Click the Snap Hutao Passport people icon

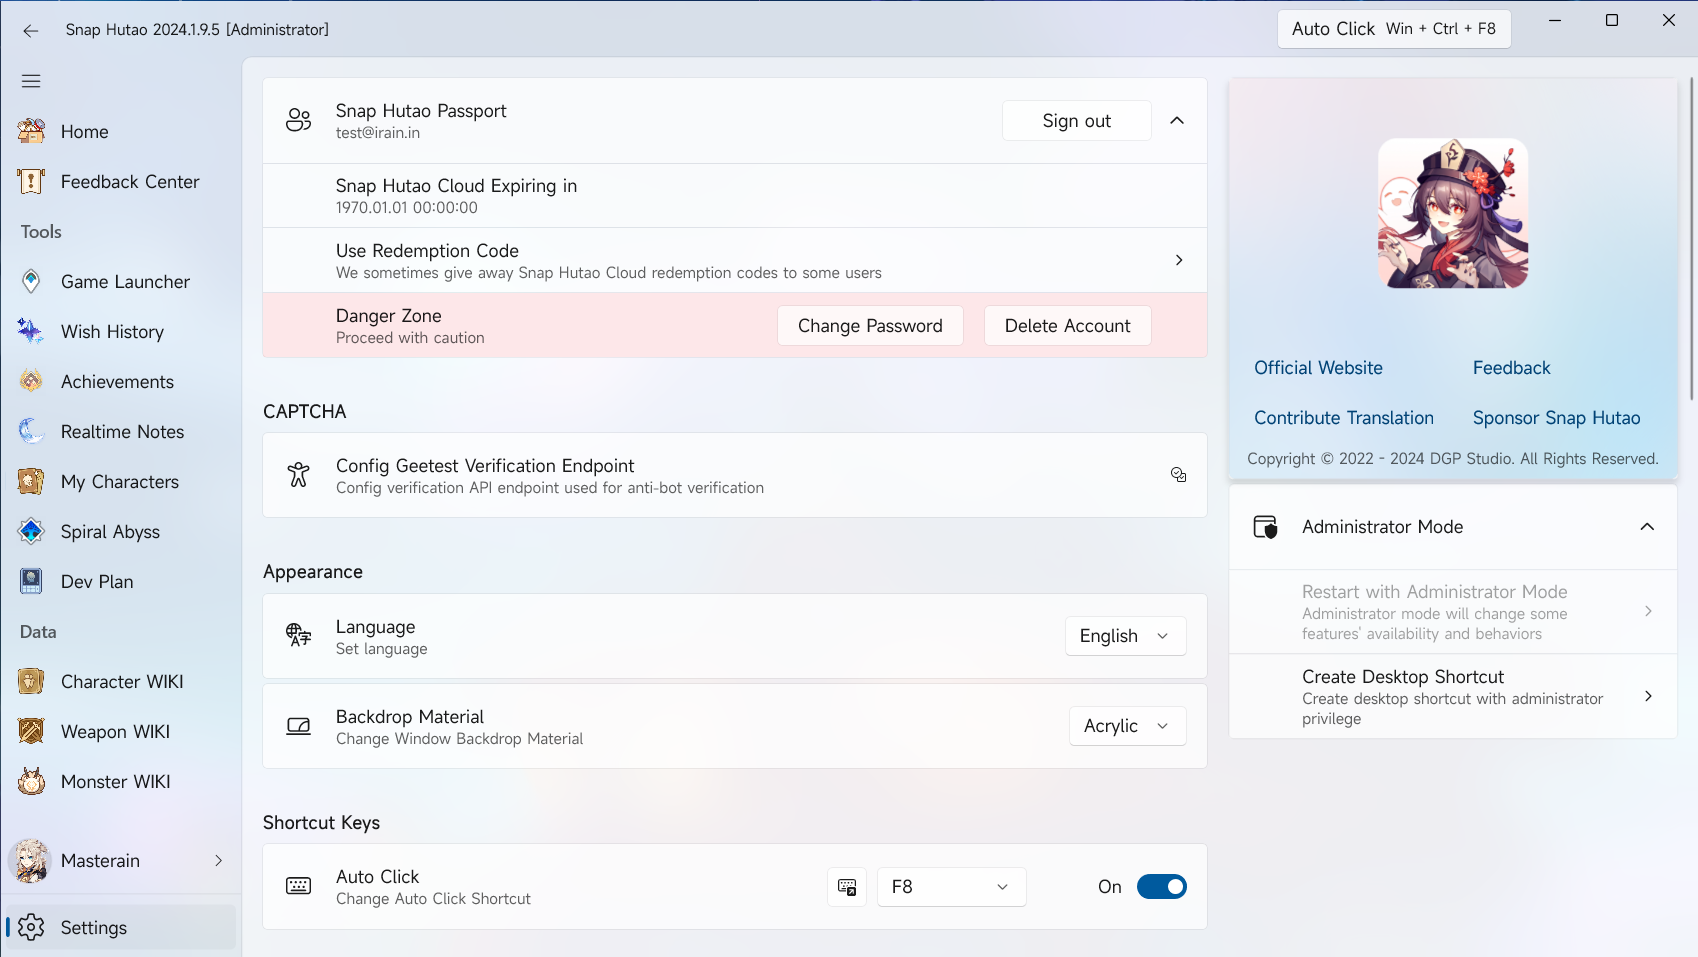tap(298, 120)
